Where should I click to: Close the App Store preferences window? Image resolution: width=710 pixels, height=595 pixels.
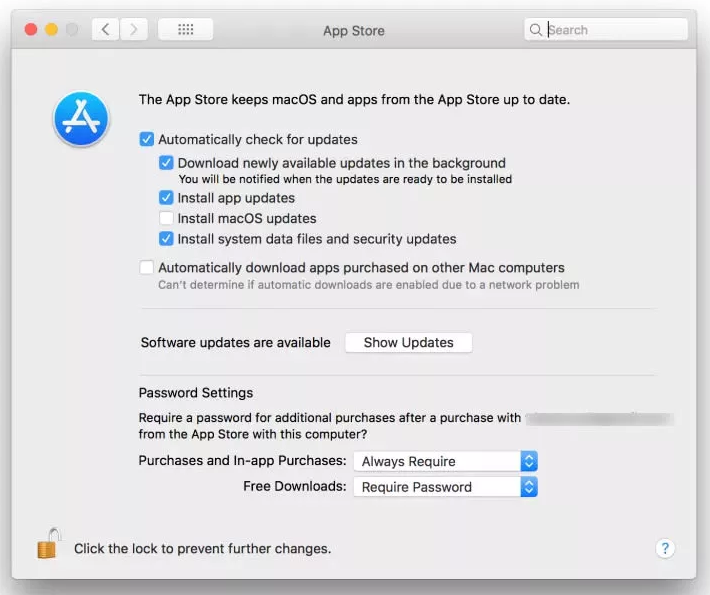pyautogui.click(x=31, y=30)
